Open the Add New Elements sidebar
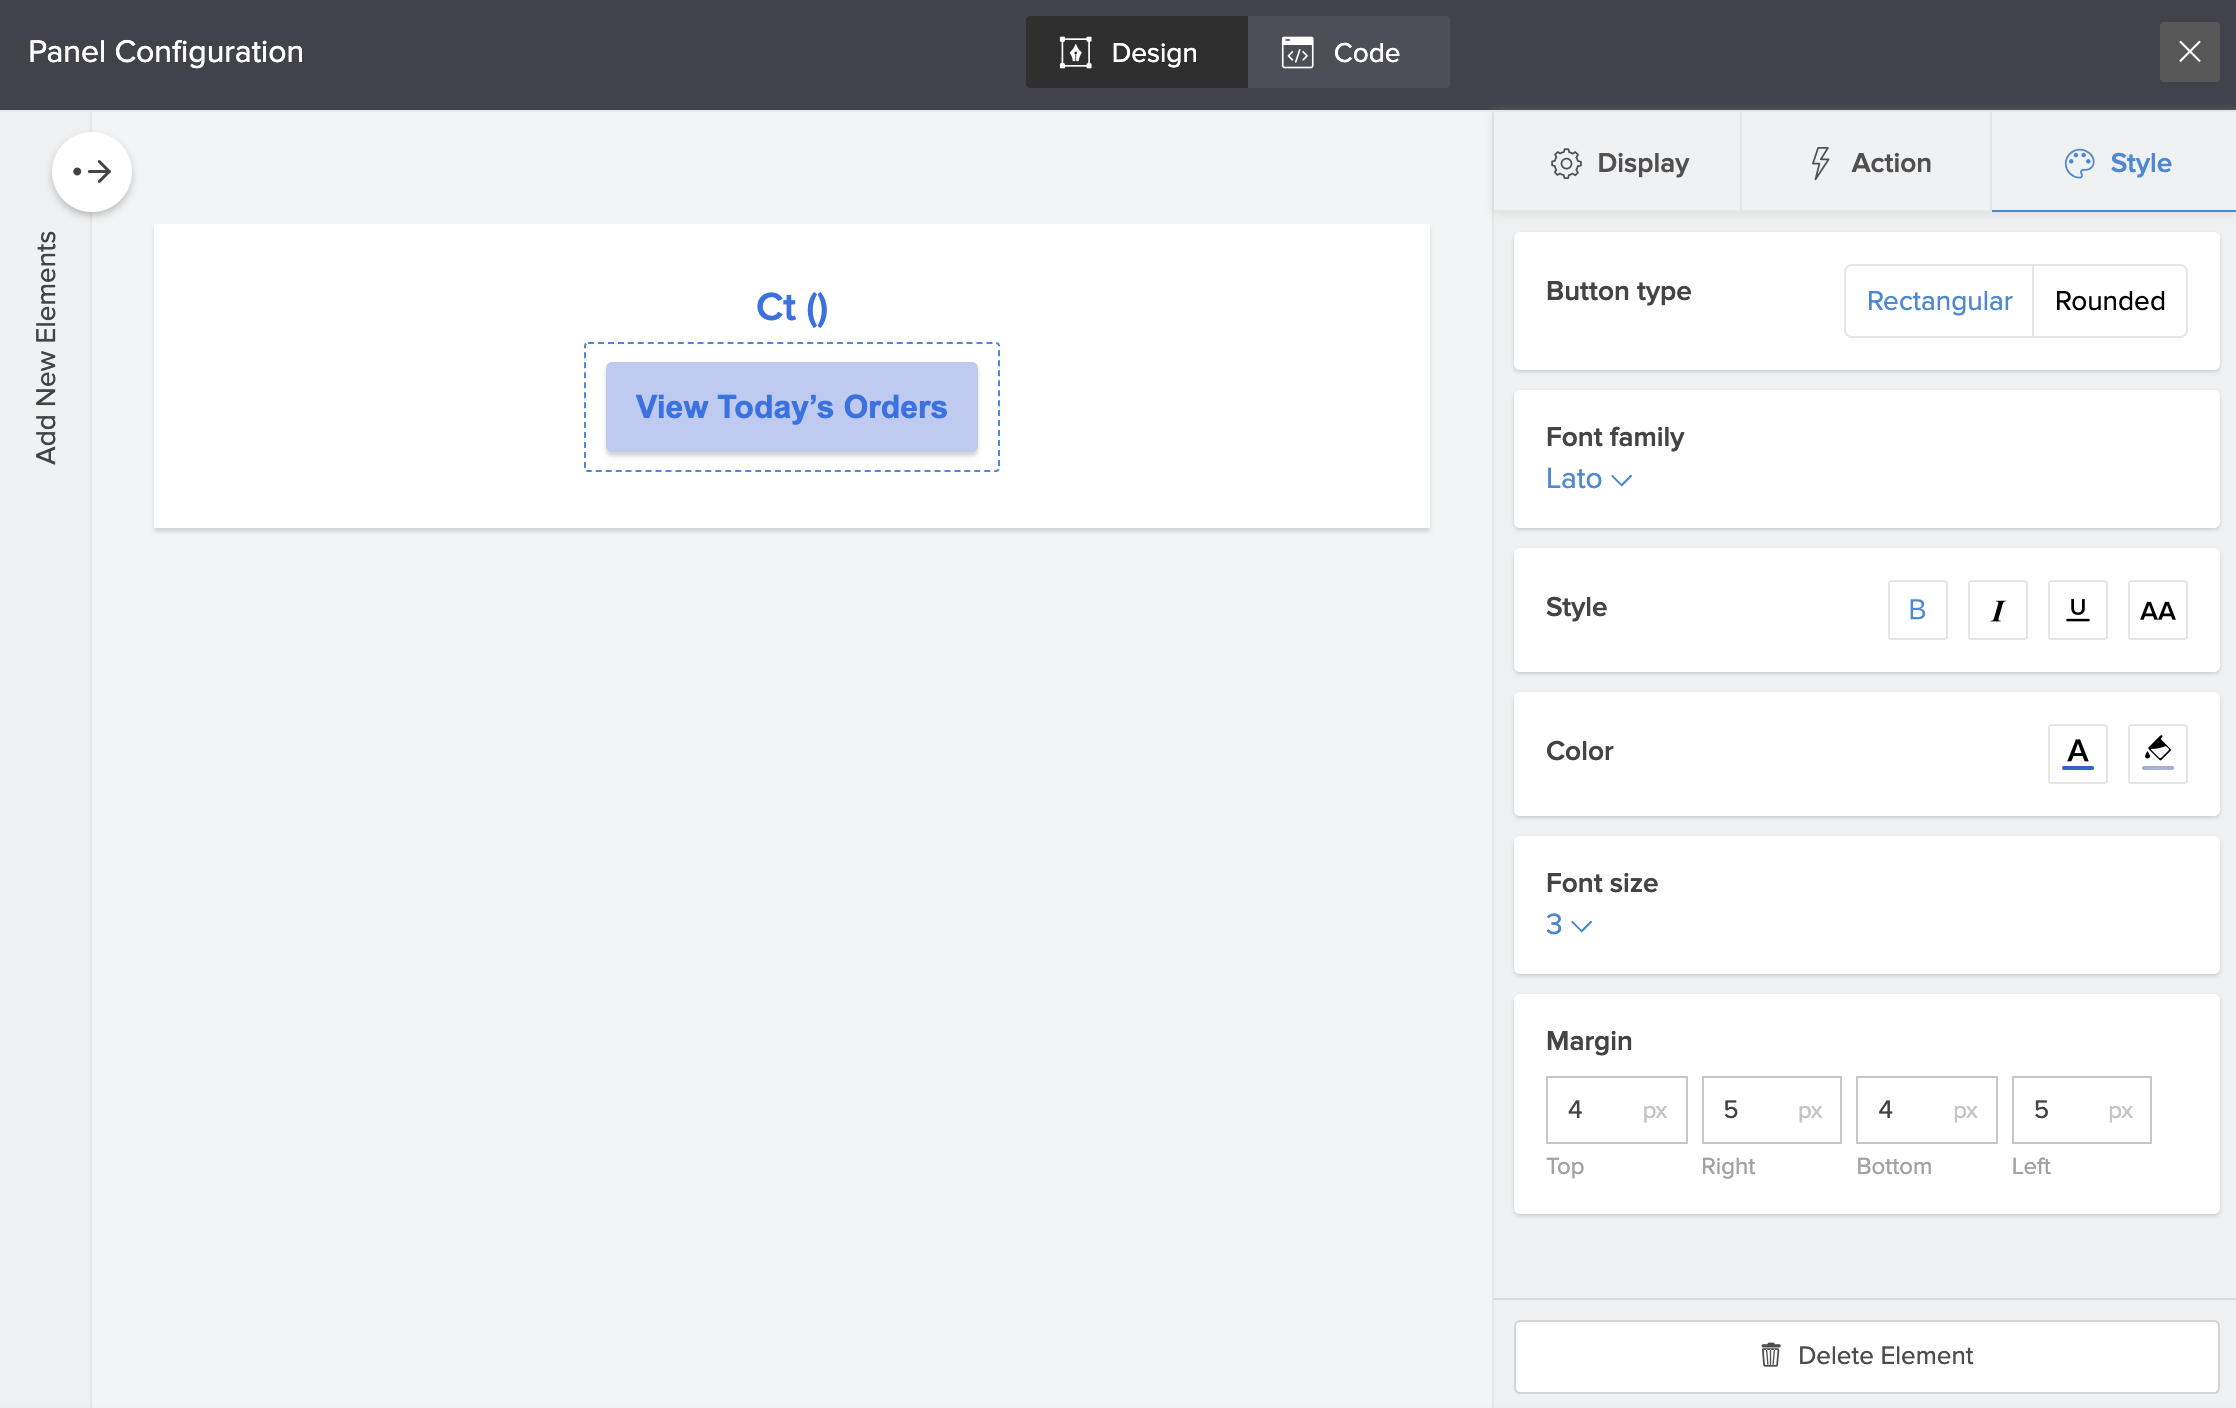The height and width of the screenshot is (1408, 2236). (46, 348)
